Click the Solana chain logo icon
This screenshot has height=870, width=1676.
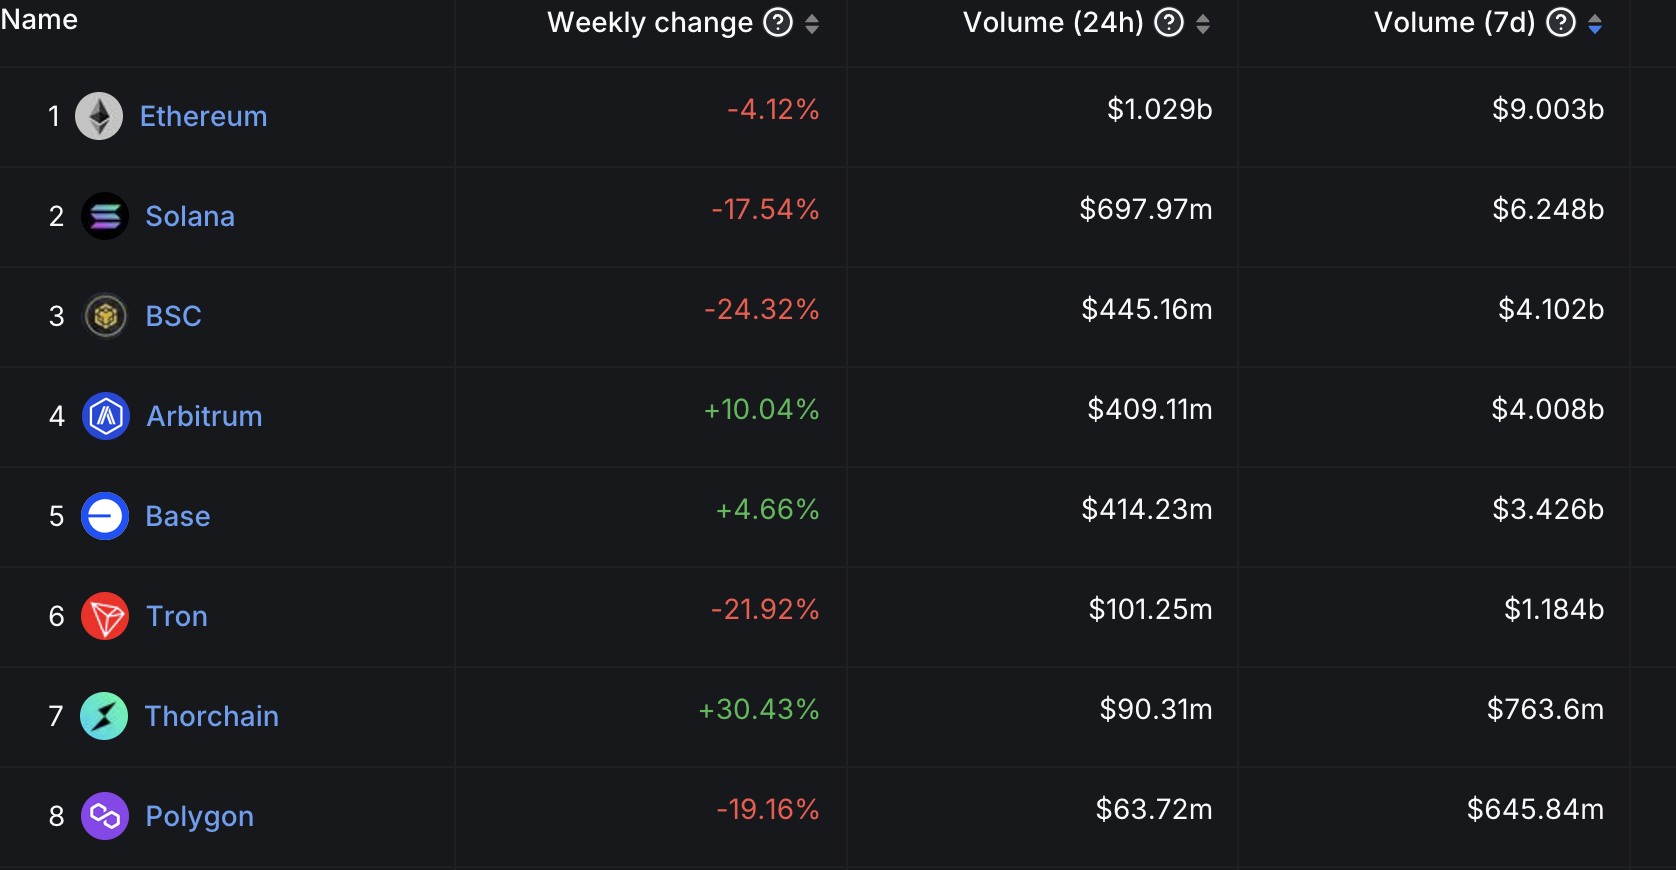point(105,216)
